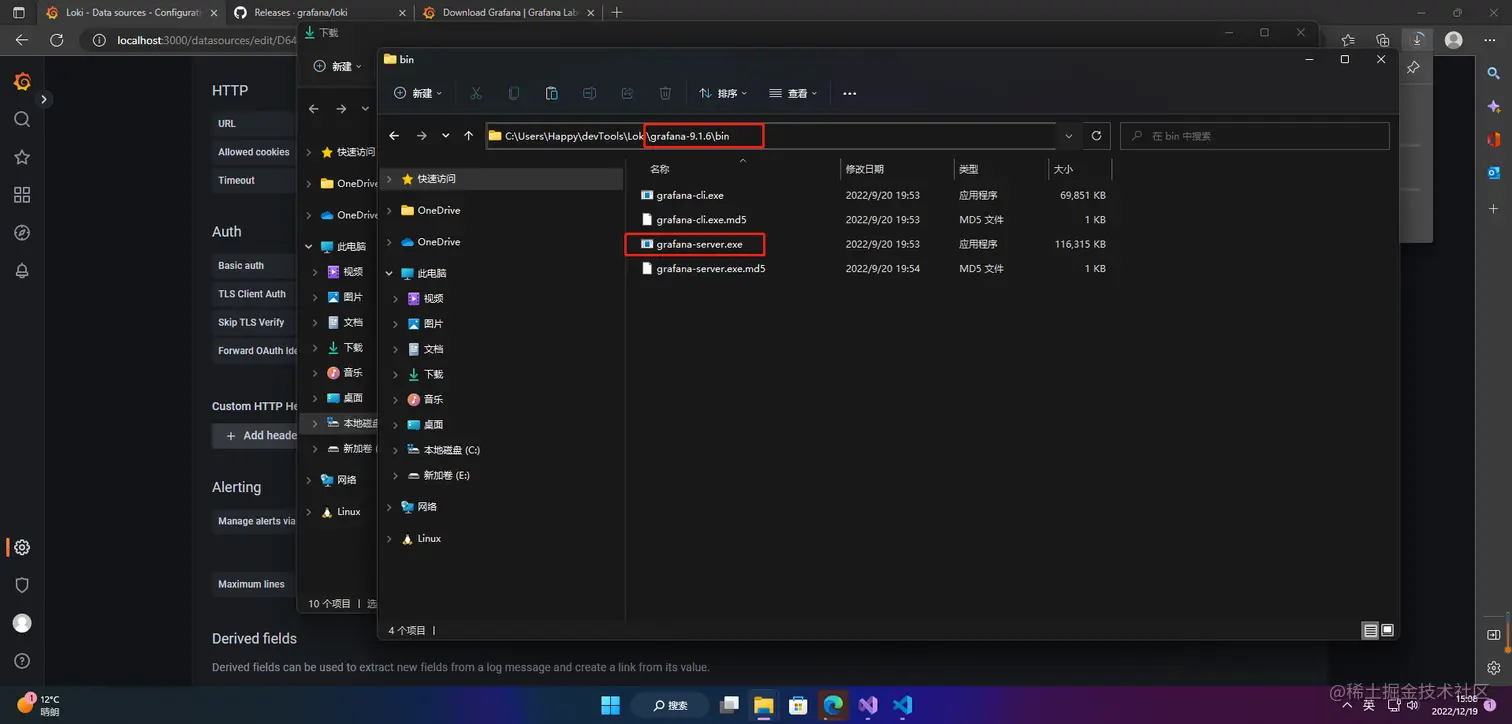
Task: Open Help question mark in Grafana sidebar
Action: (22, 661)
